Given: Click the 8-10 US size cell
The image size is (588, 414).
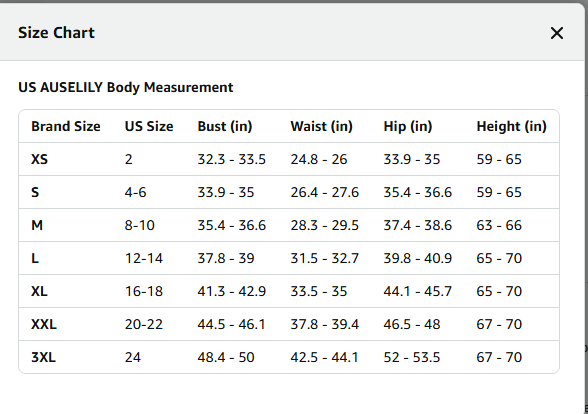Looking at the screenshot, I should coord(140,225).
